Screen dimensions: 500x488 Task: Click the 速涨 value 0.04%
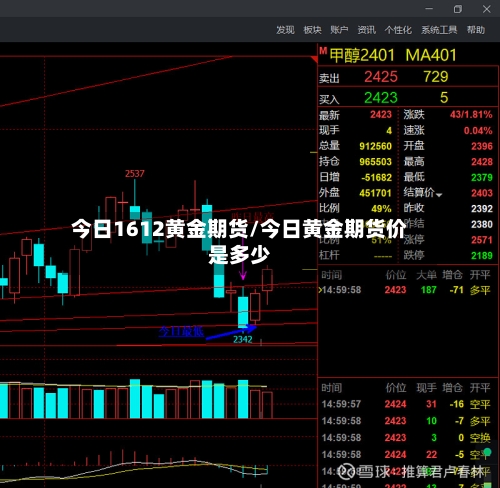pos(478,131)
